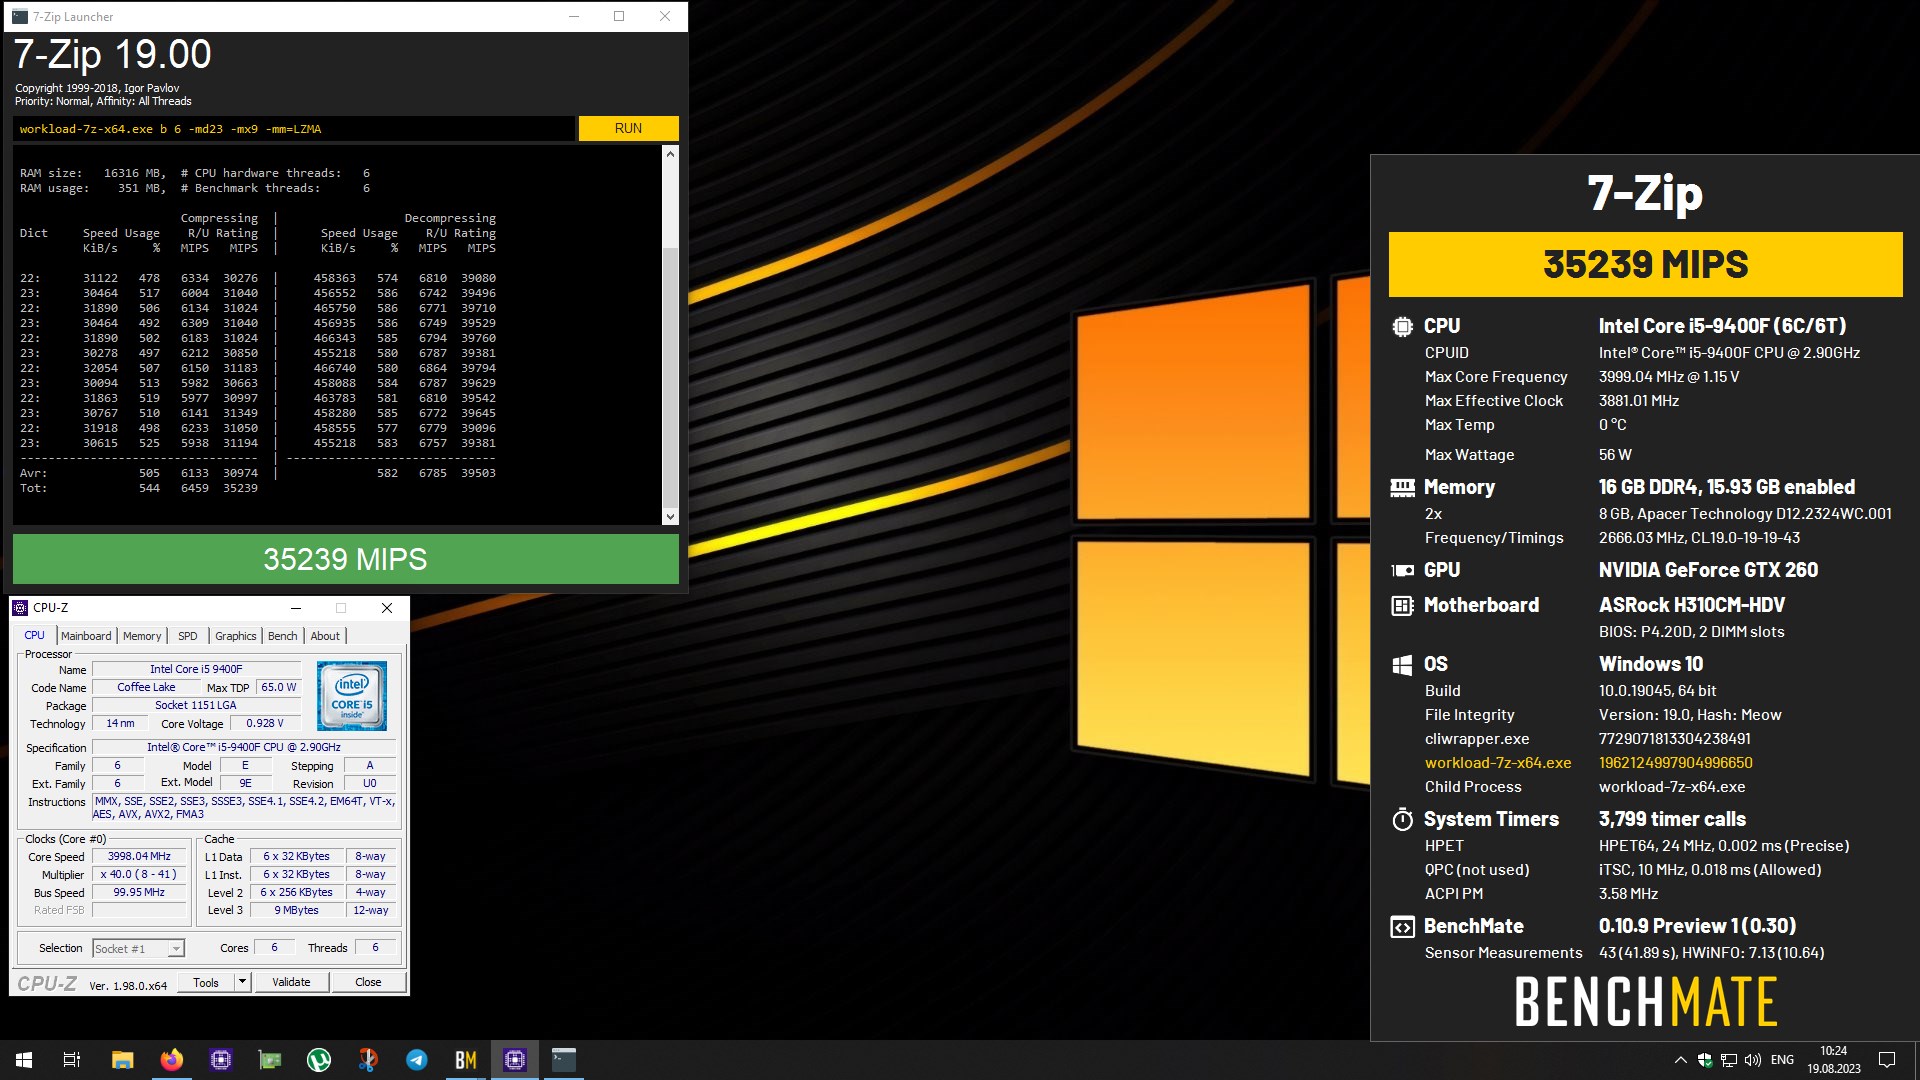
Task: Switch to the CPU tab in CPU-Z
Action: tap(34, 636)
